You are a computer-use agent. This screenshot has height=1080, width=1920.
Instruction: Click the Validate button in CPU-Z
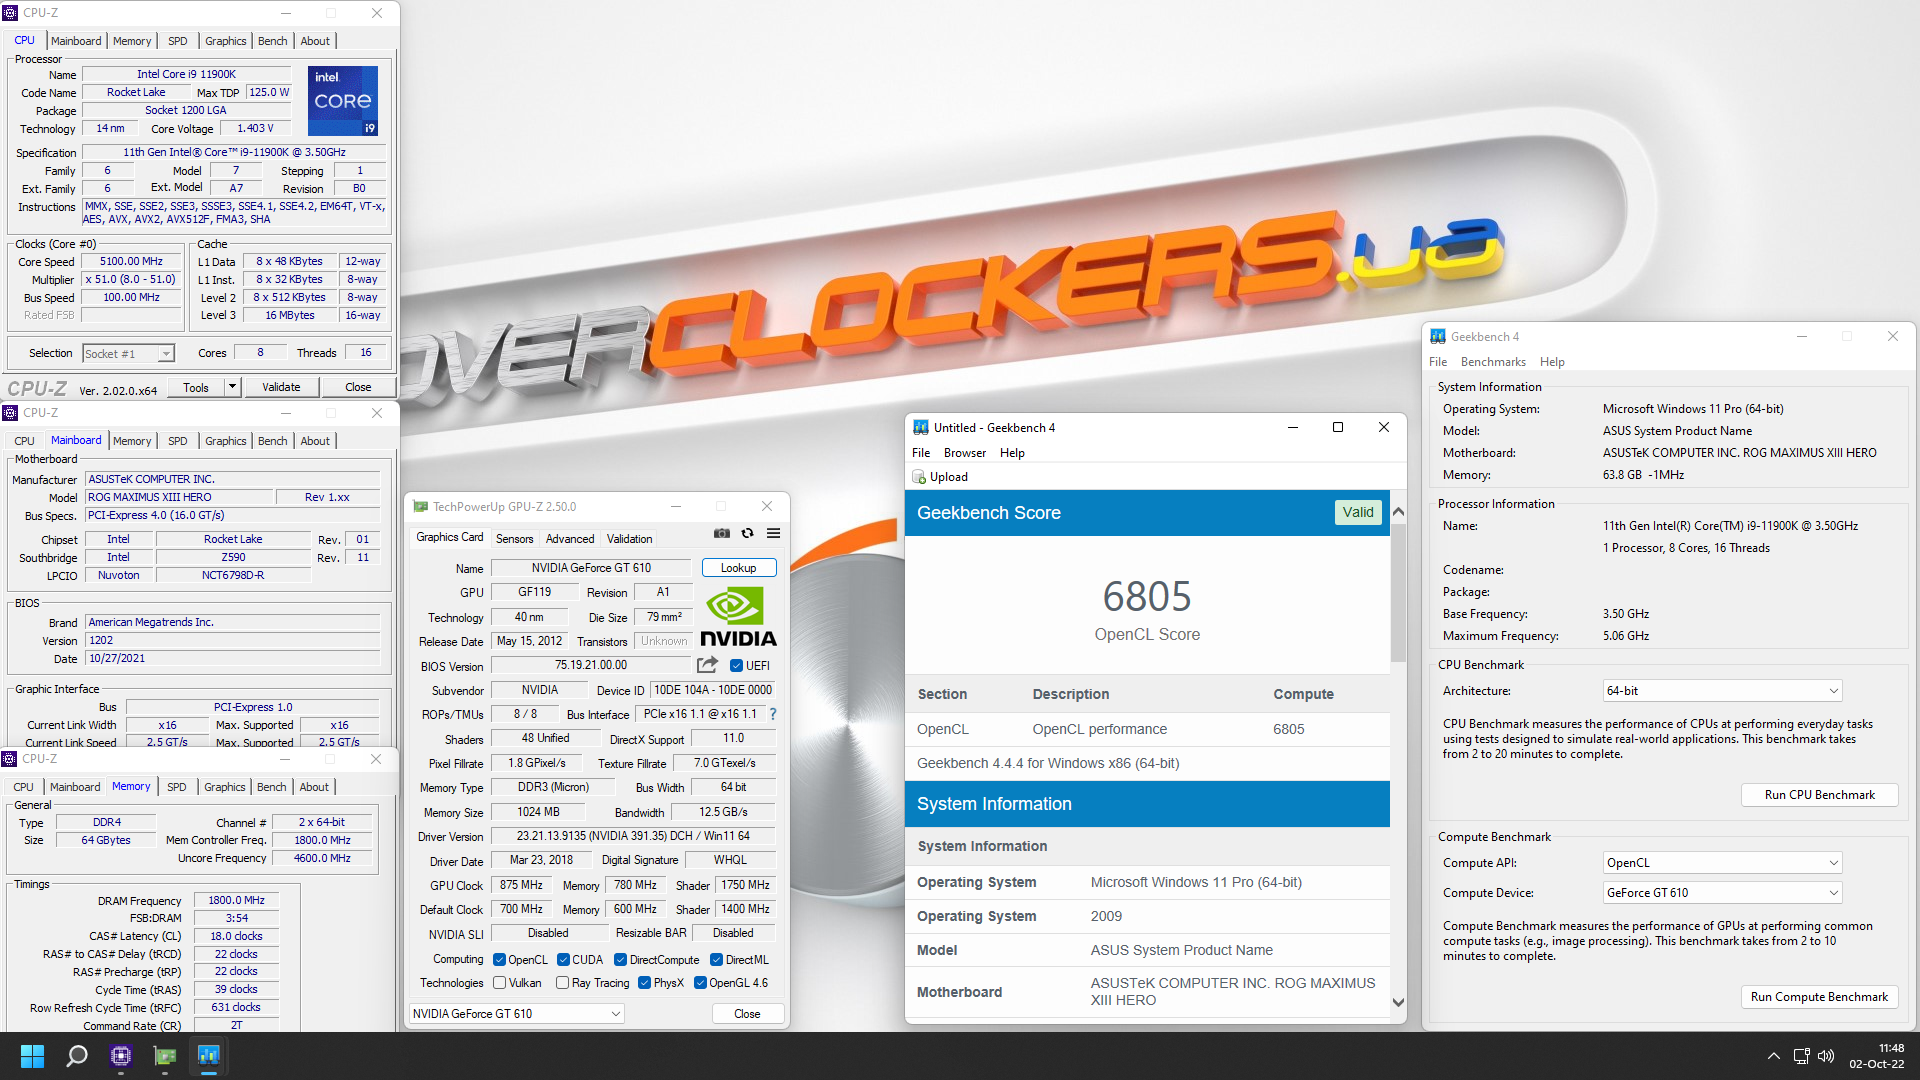[x=281, y=387]
